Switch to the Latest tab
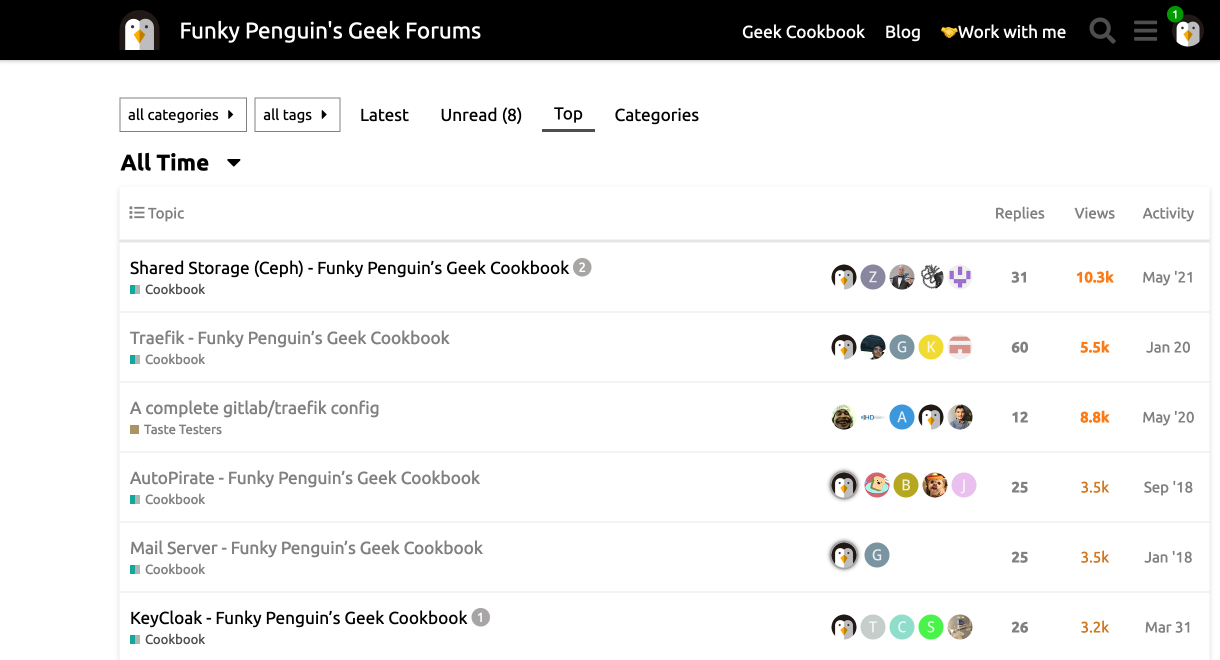The width and height of the screenshot is (1220, 660). [x=384, y=115]
